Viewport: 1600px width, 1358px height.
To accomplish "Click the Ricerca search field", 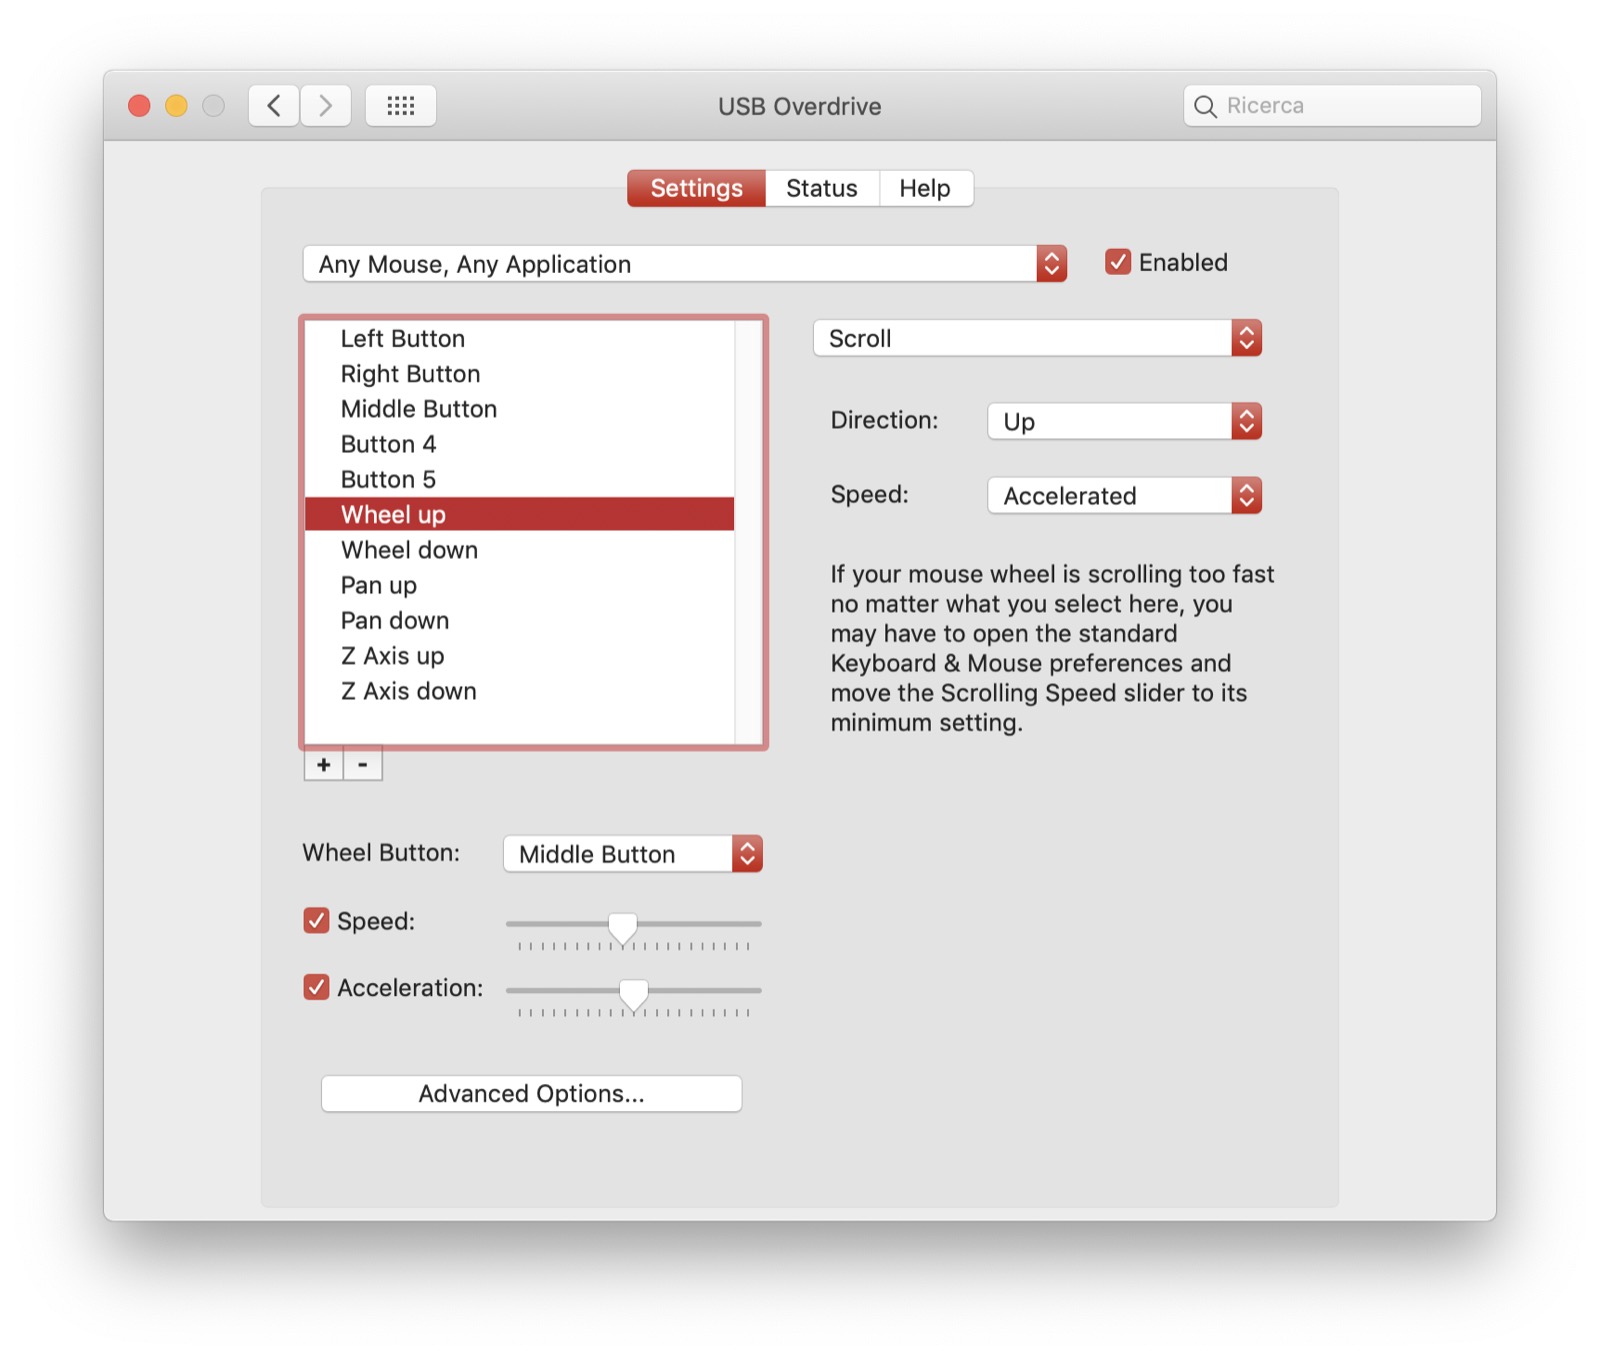I will [x=1332, y=106].
